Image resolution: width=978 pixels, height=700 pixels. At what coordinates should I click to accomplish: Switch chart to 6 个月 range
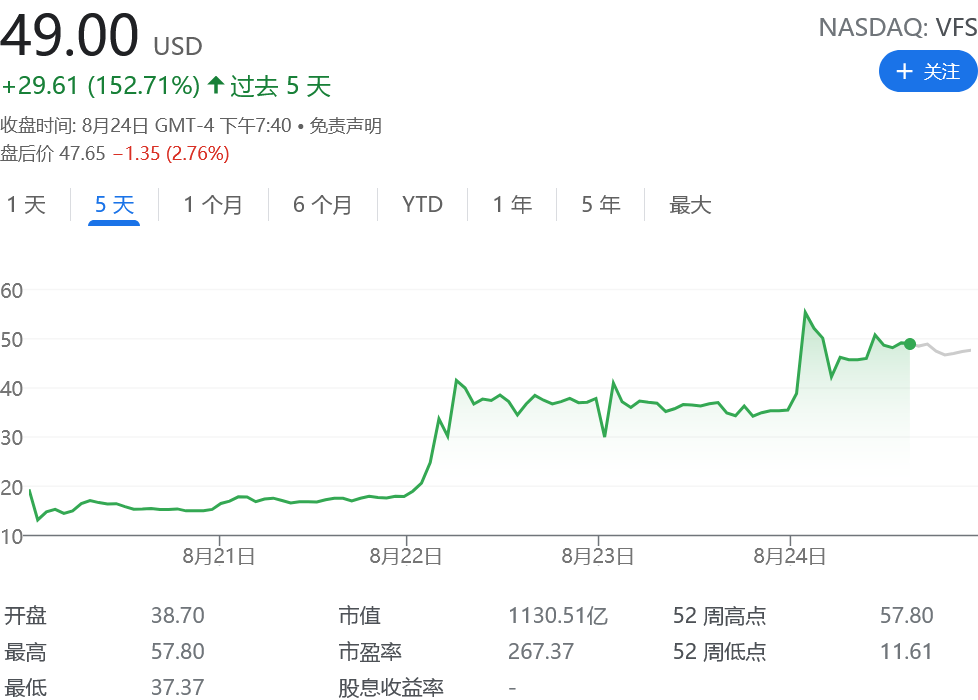pyautogui.click(x=323, y=205)
